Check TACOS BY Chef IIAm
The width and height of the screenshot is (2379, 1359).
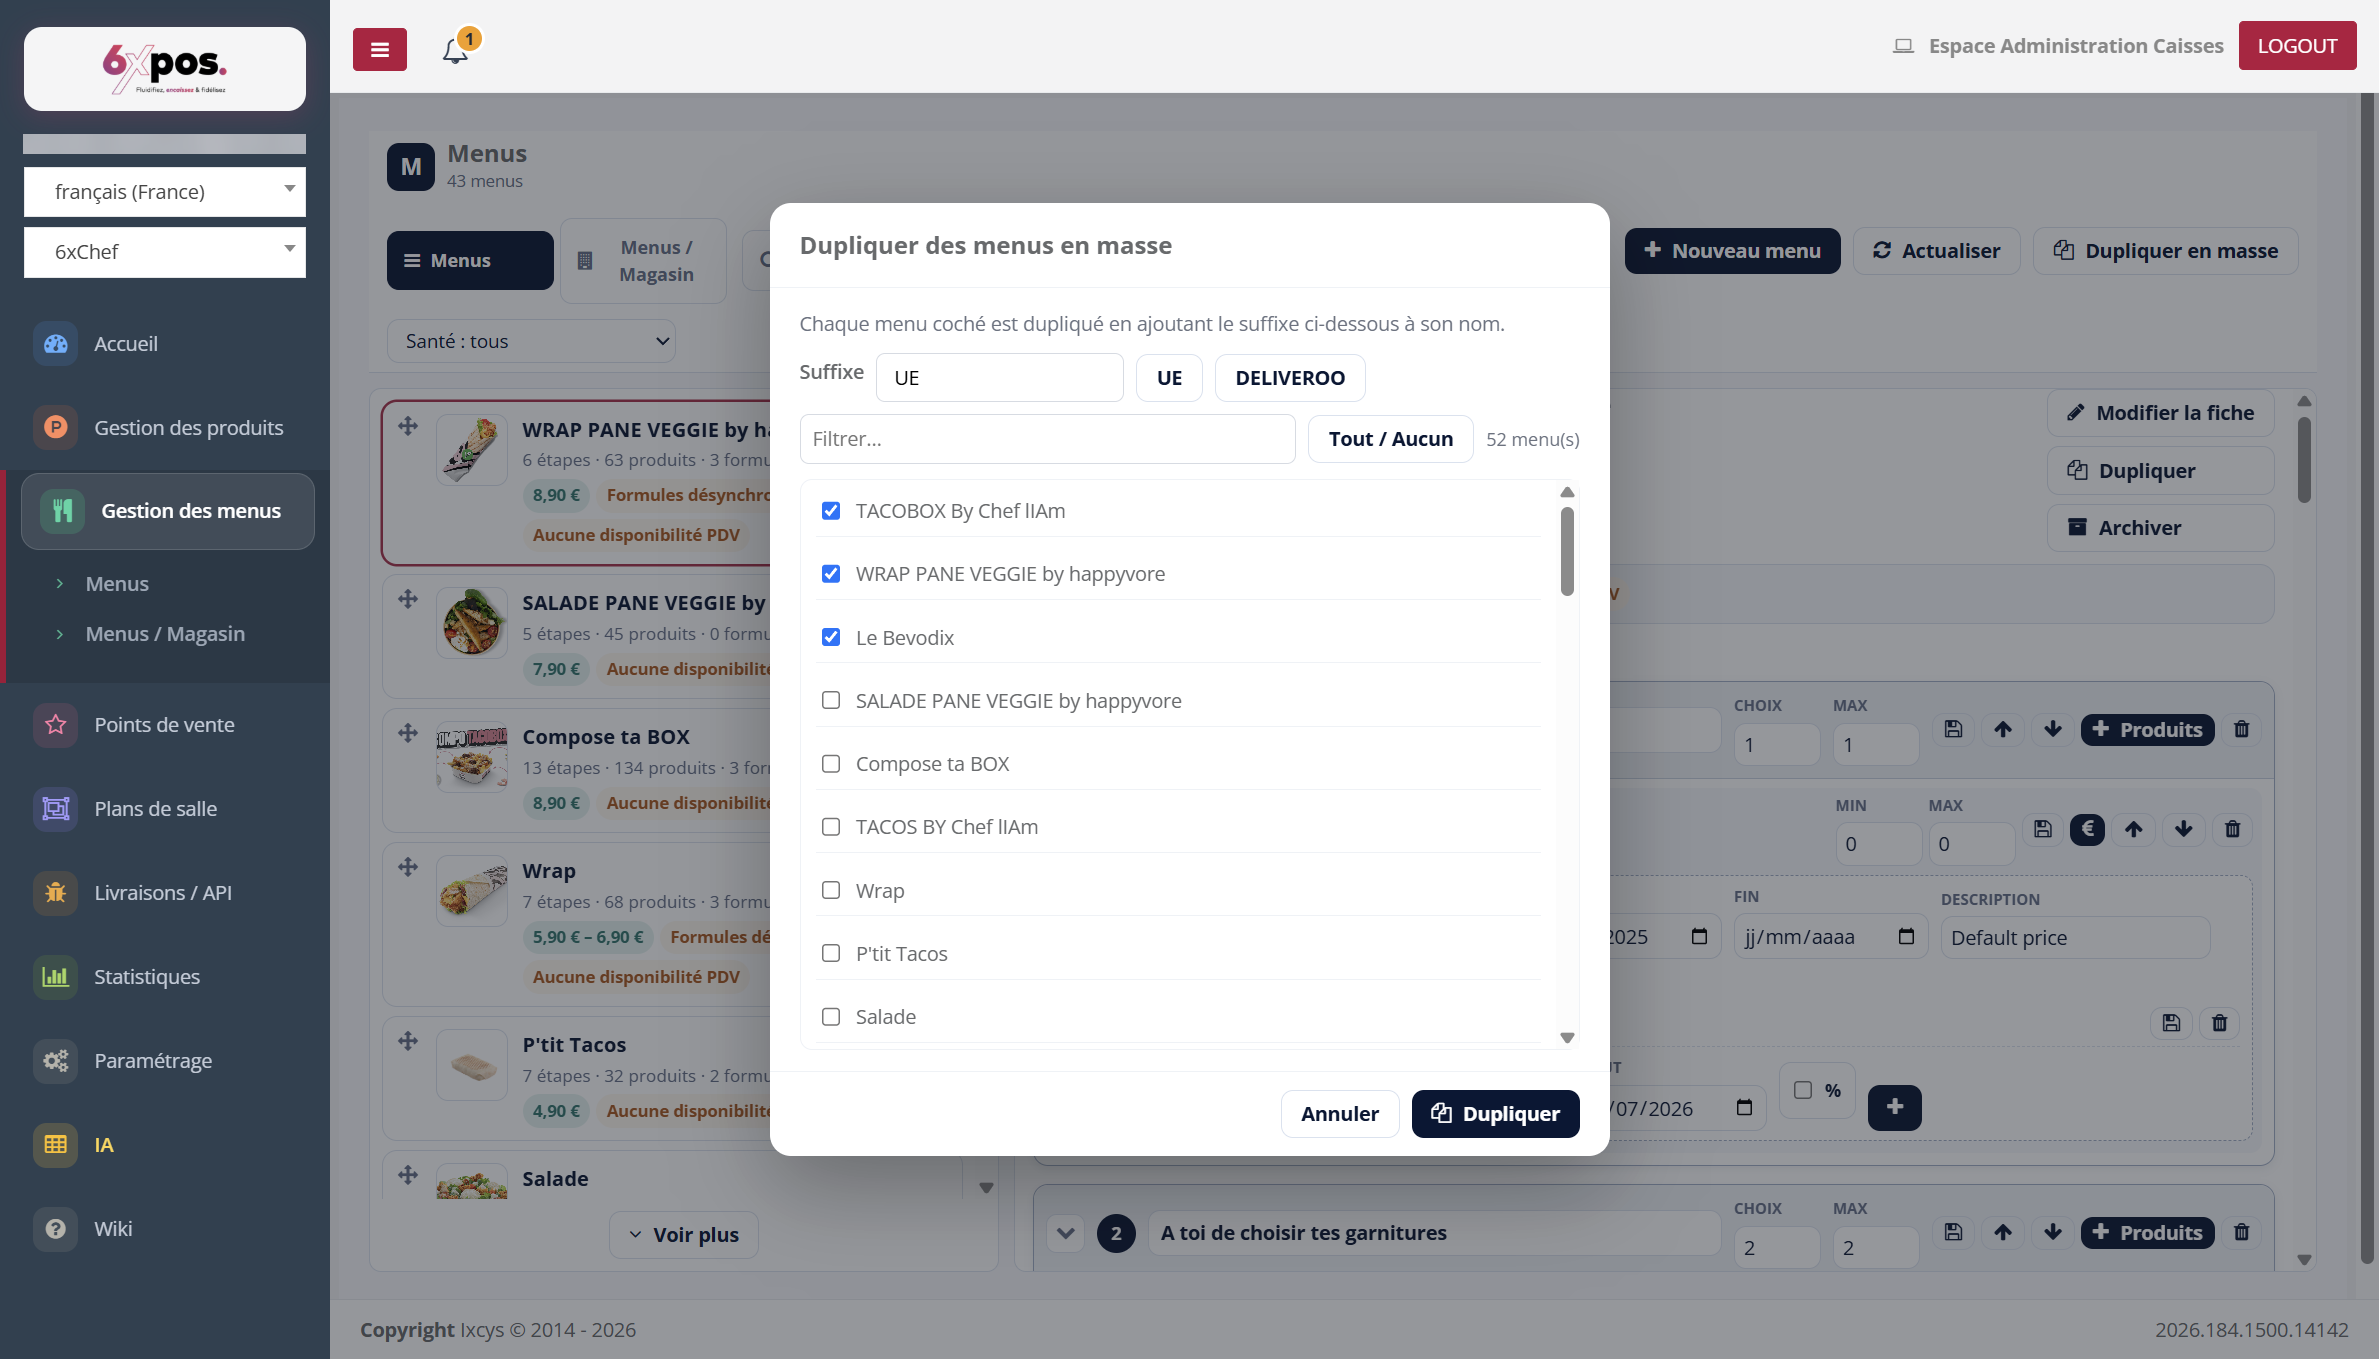point(831,827)
